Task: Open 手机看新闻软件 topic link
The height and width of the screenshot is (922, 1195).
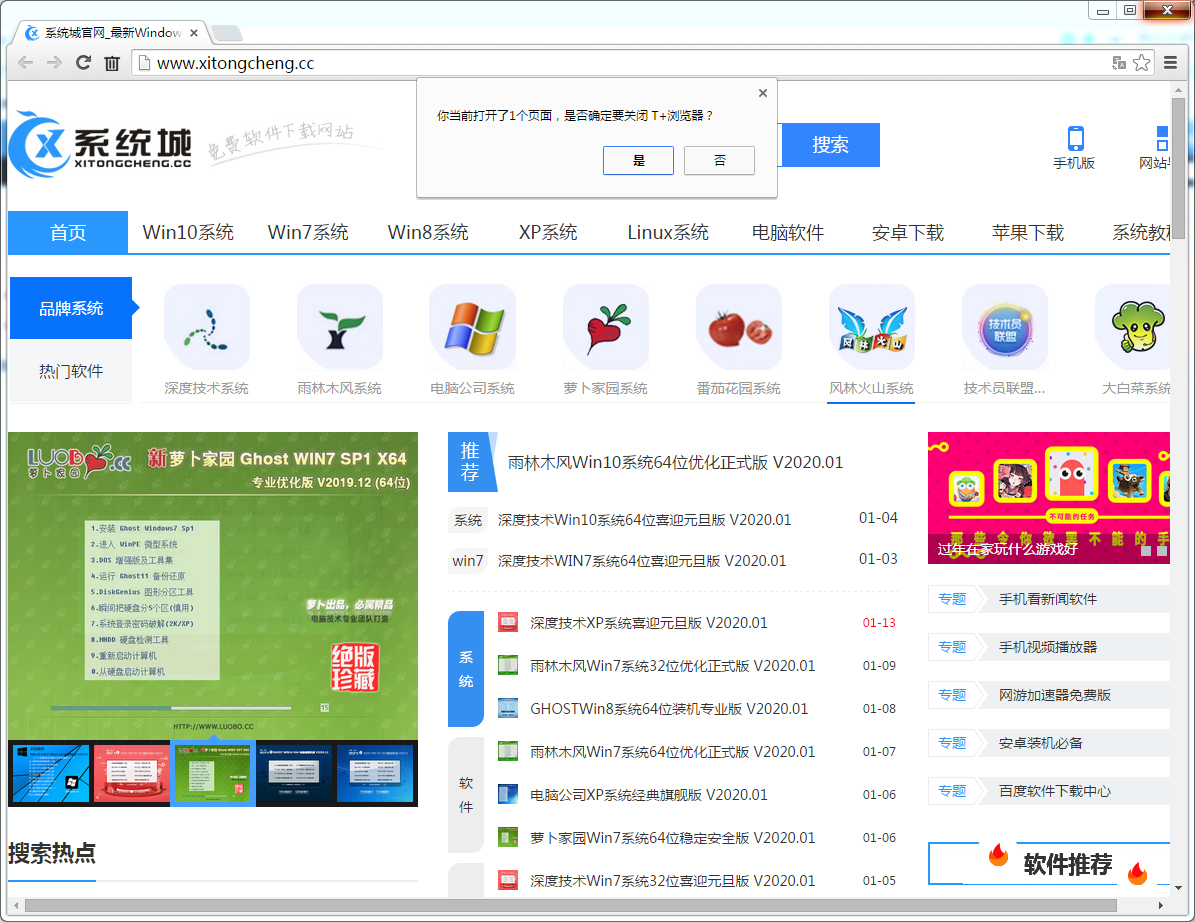Action: coord(1048,599)
